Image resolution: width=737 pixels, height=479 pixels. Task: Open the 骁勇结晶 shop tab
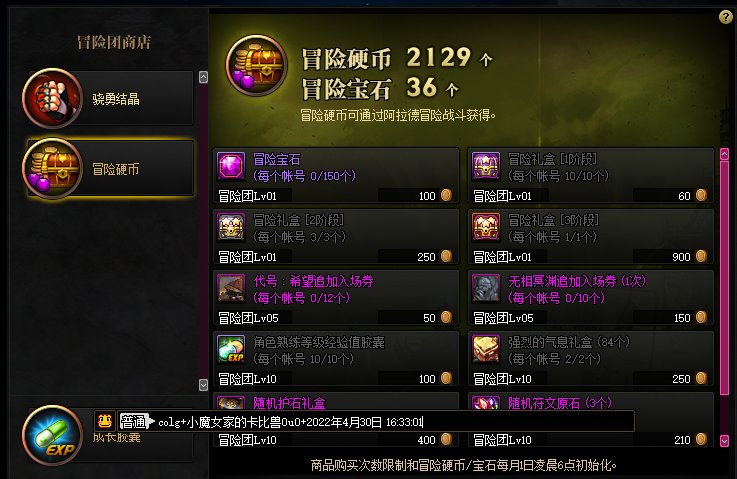(109, 98)
